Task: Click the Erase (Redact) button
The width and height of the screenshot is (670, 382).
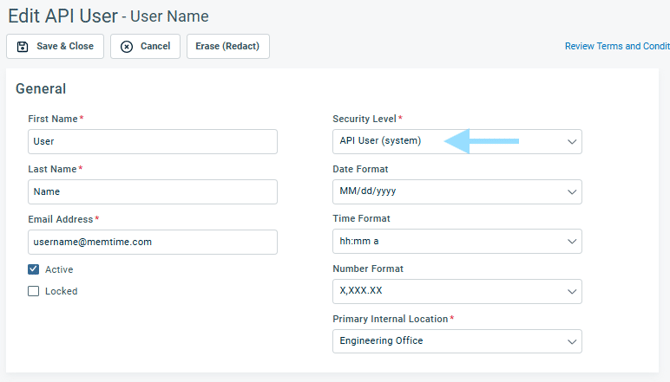Action: 228,46
